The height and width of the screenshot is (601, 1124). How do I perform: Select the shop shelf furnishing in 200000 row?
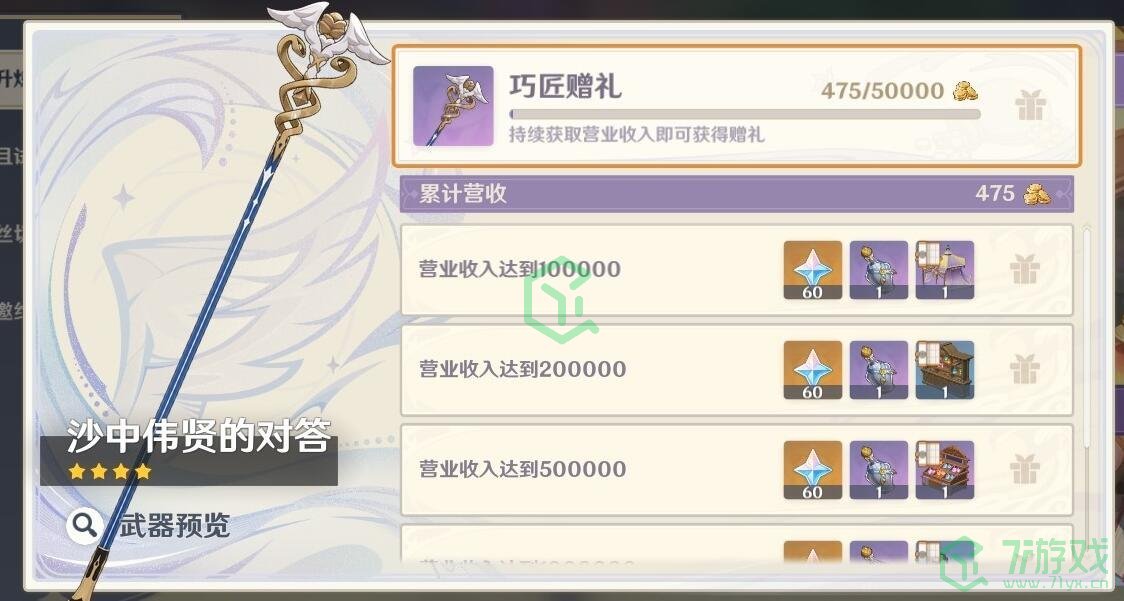945,370
